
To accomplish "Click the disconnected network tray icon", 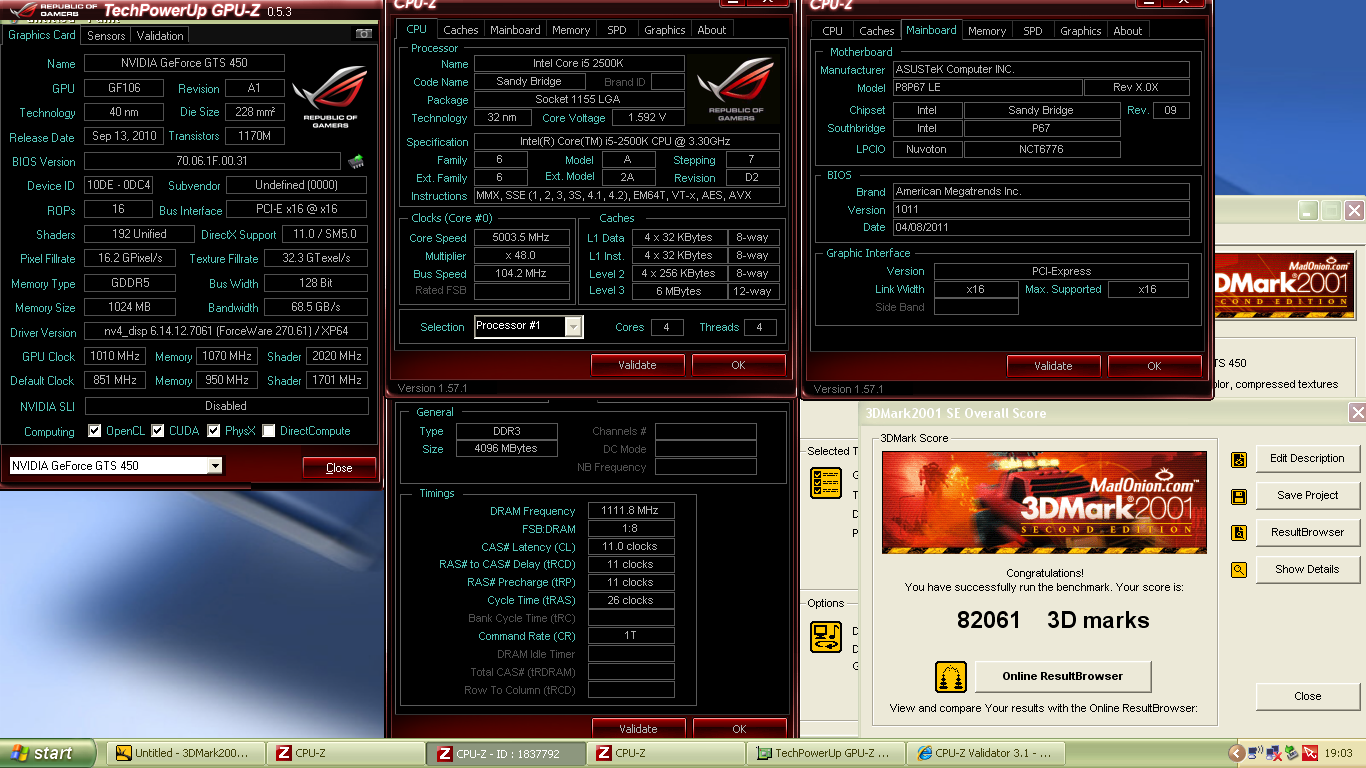I will pyautogui.click(x=1273, y=753).
